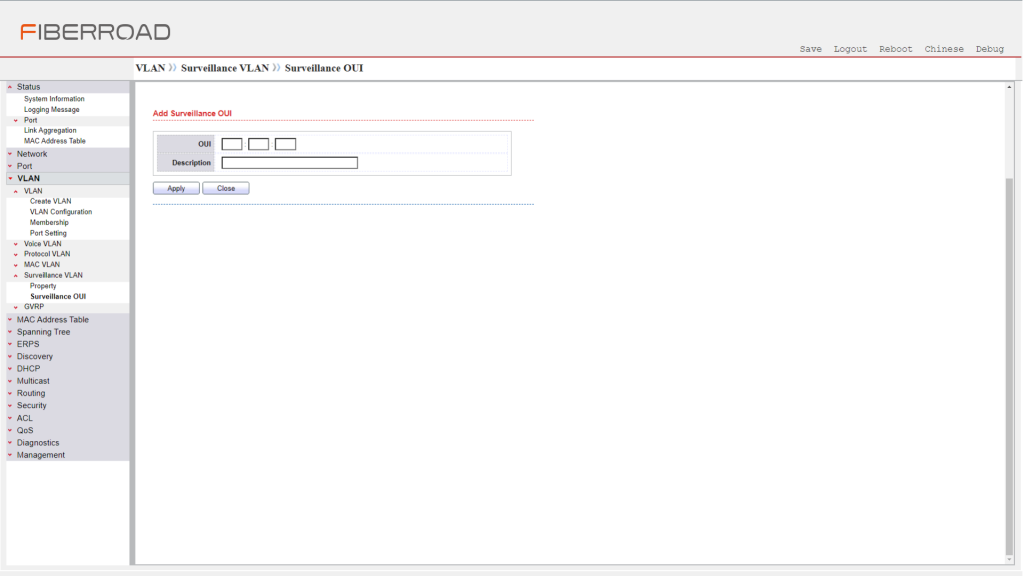Click the second OUI octet field
The width and height of the screenshot is (1024, 576).
click(259, 144)
